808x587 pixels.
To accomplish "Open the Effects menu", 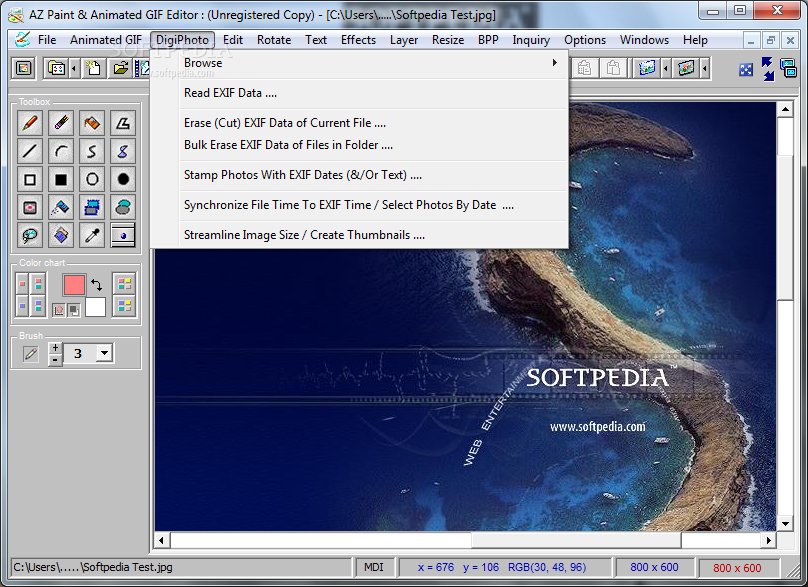I will tap(358, 40).
